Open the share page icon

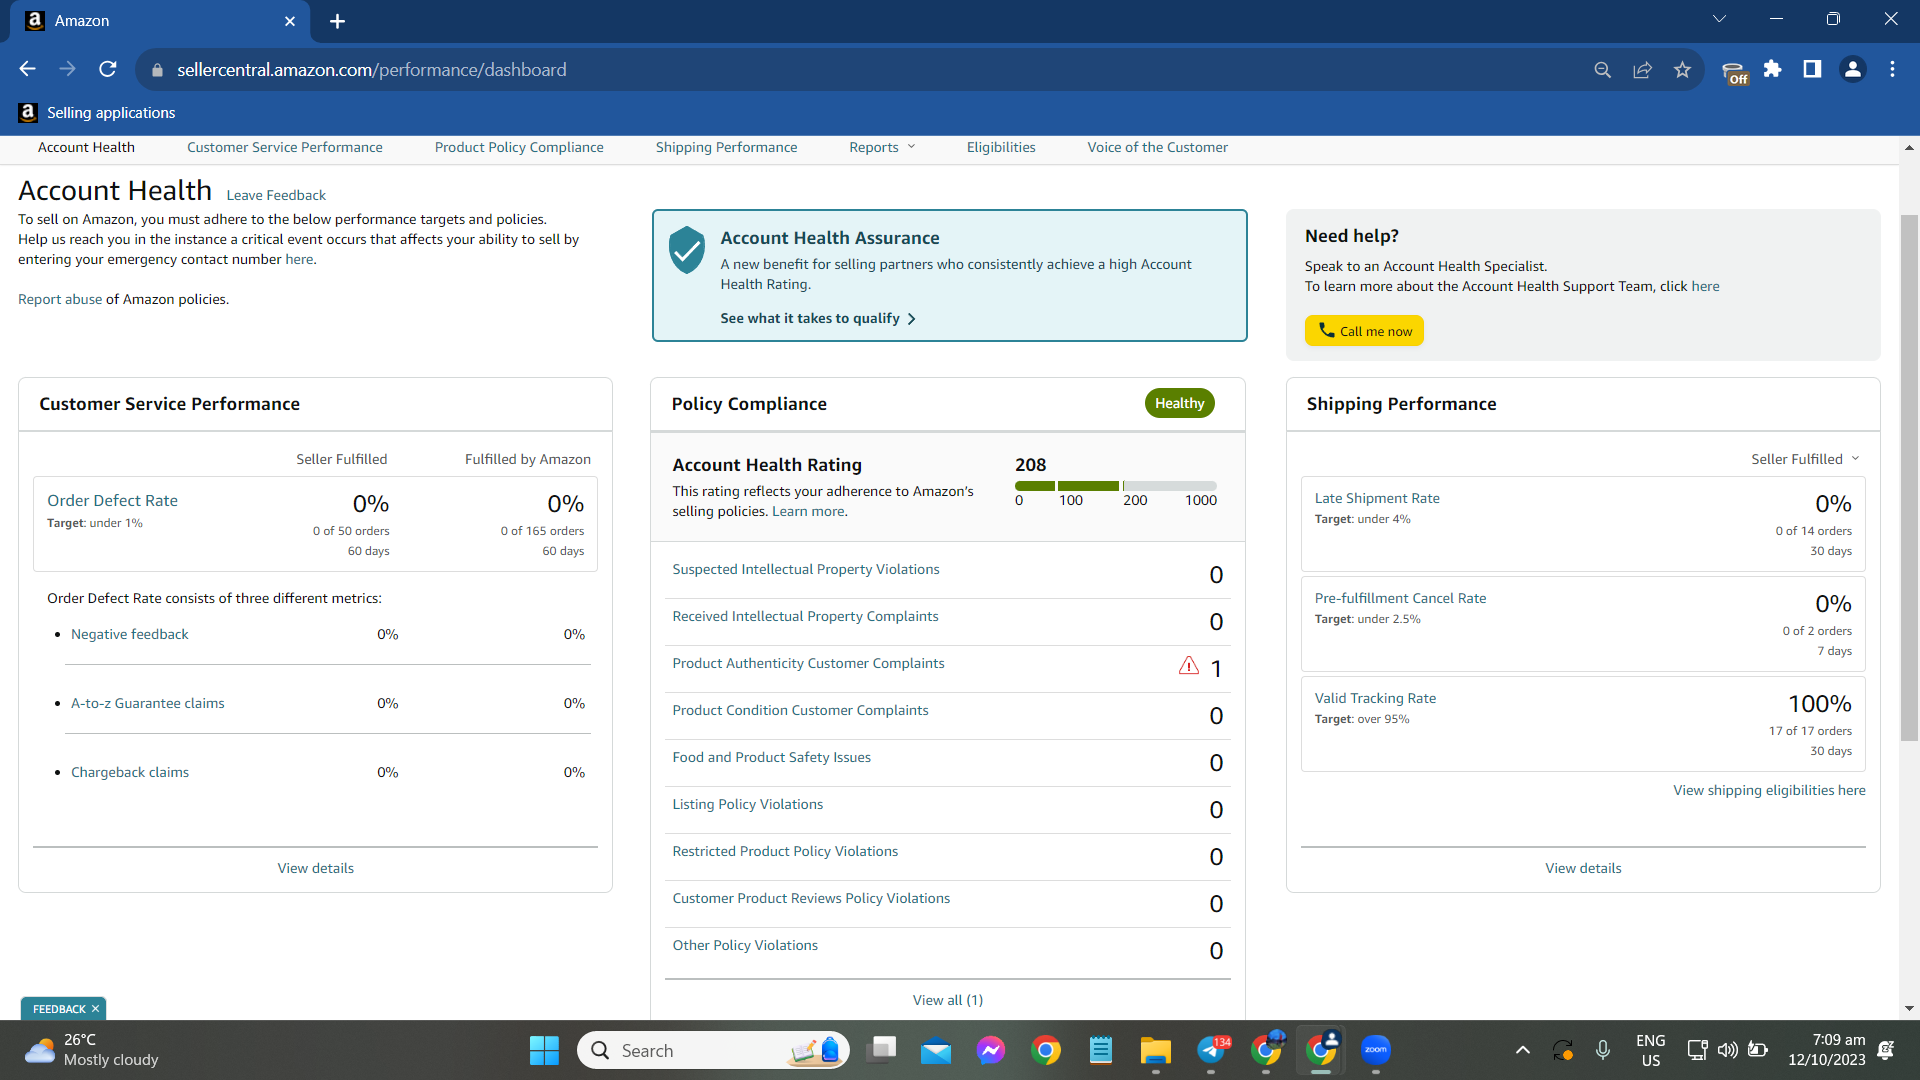(1642, 70)
